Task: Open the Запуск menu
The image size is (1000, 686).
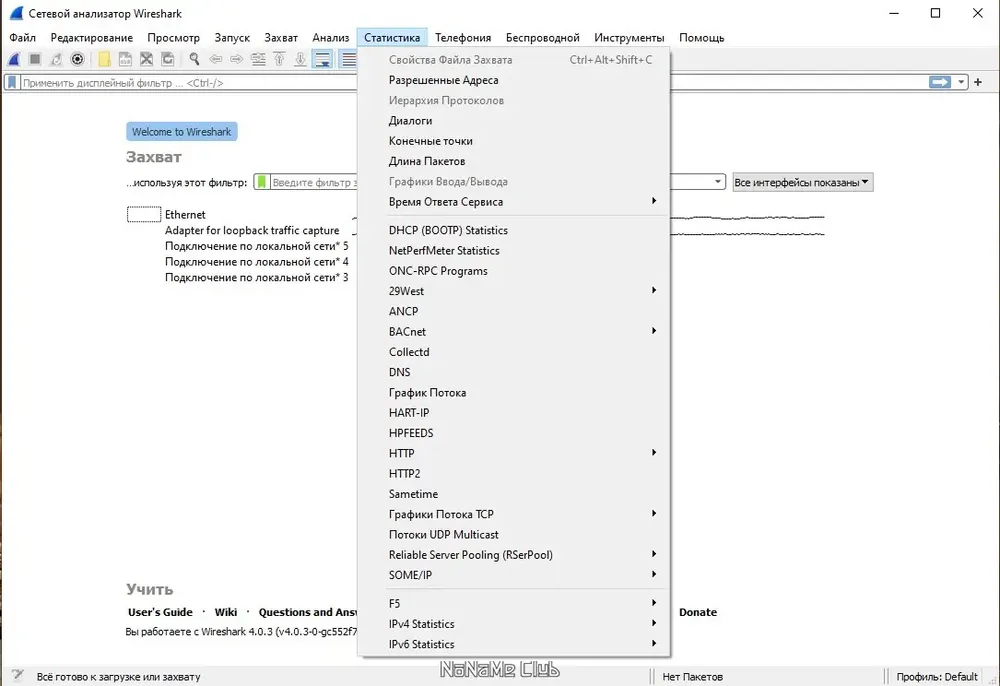Action: [232, 38]
